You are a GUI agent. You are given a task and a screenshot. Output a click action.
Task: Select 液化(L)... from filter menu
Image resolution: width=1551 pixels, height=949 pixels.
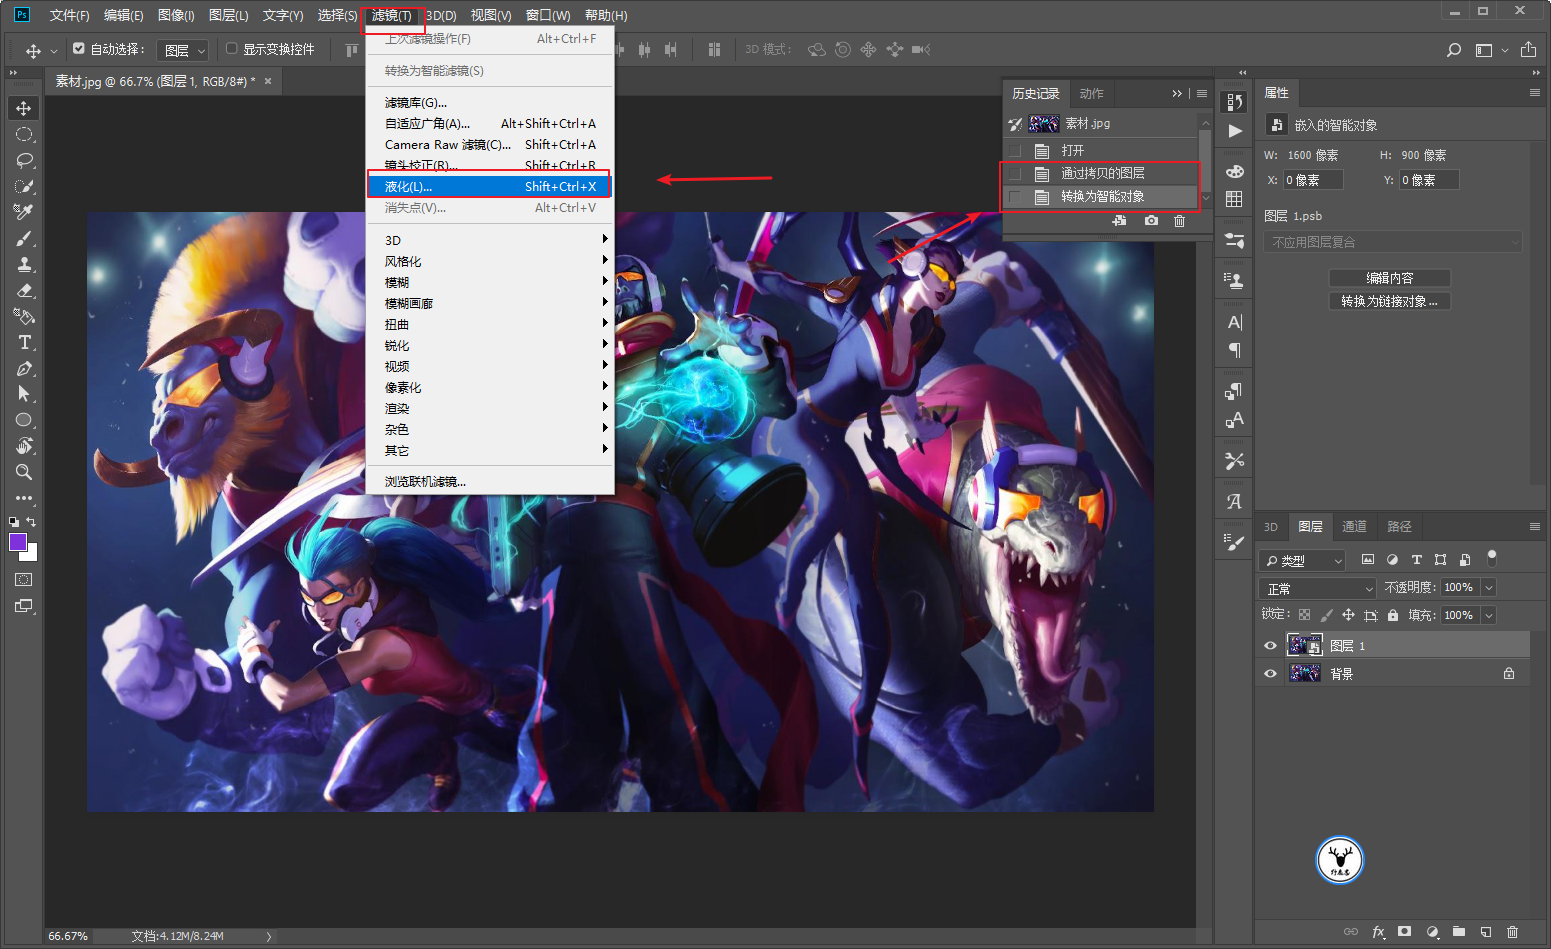click(x=490, y=187)
